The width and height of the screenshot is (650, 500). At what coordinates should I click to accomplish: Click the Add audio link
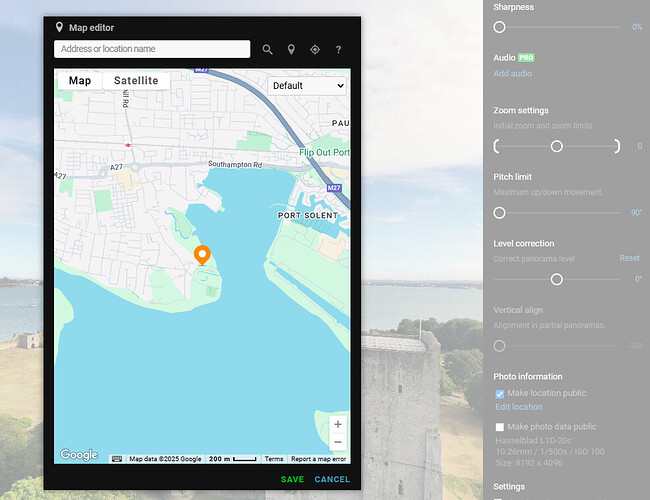512,74
